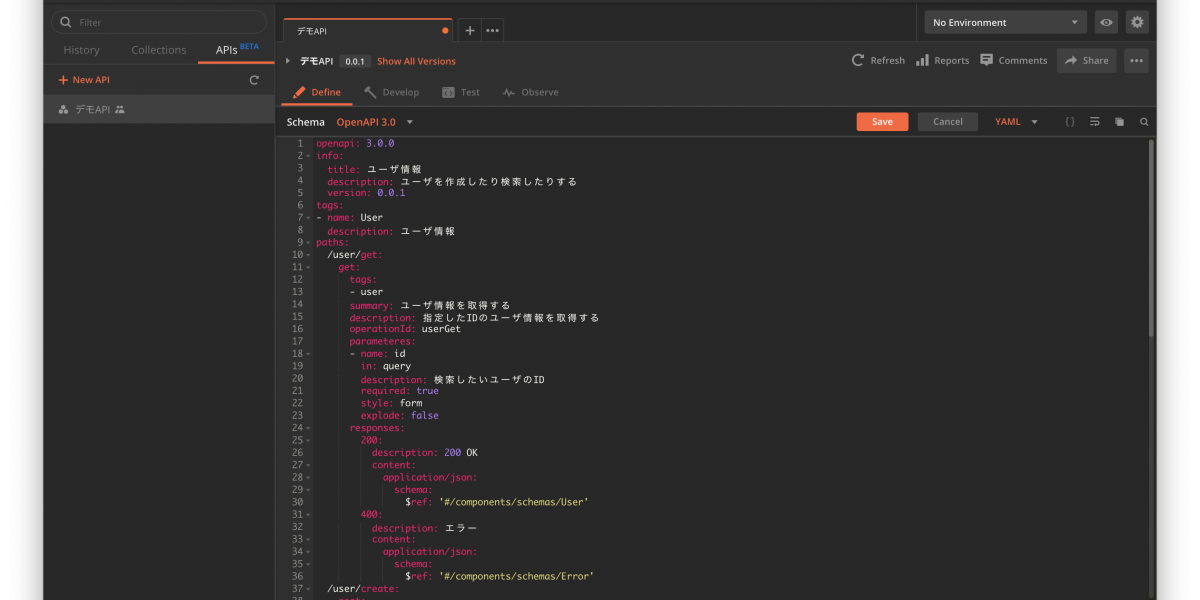1200x600 pixels.
Task: Collapse the info block at line 2
Action: coord(308,156)
